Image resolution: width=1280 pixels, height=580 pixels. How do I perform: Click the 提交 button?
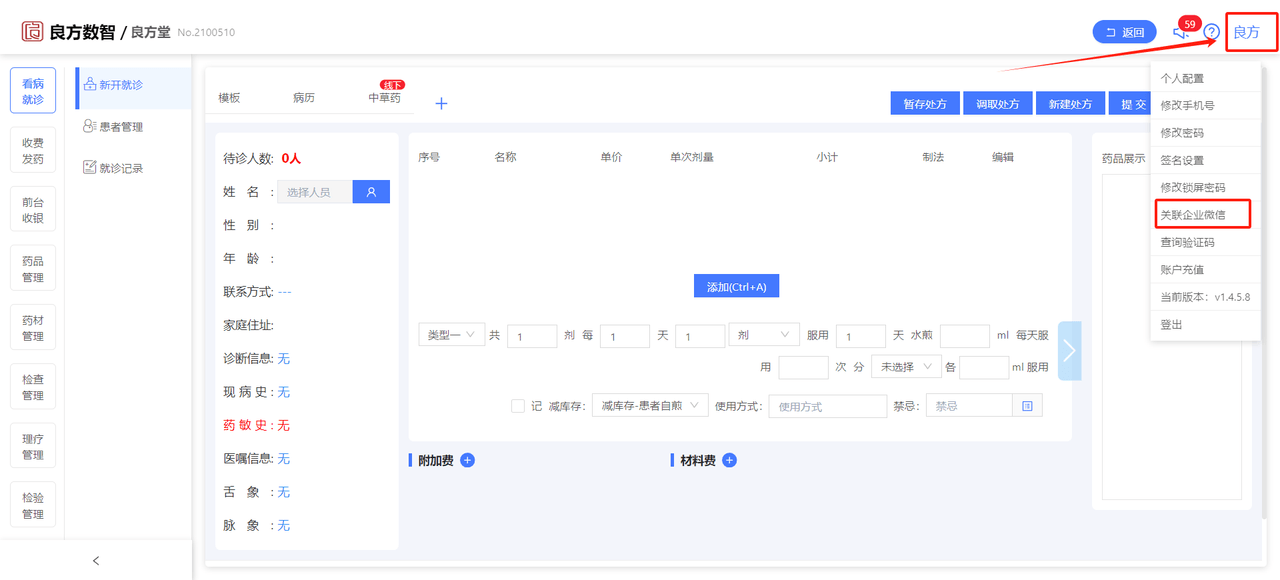coord(1131,104)
